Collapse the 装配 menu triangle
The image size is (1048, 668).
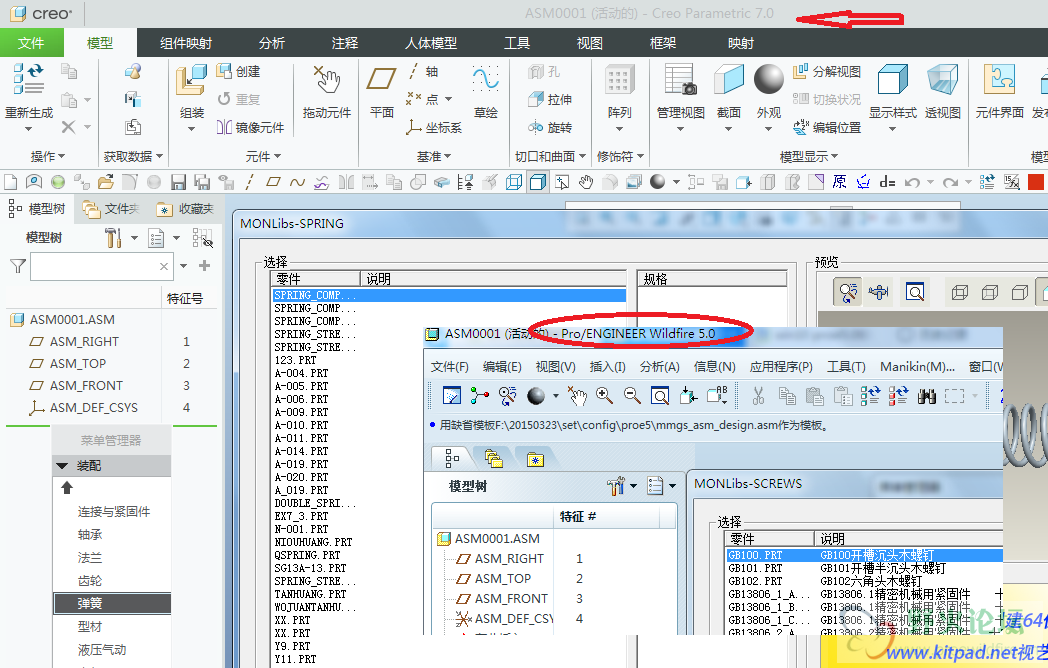pos(62,466)
